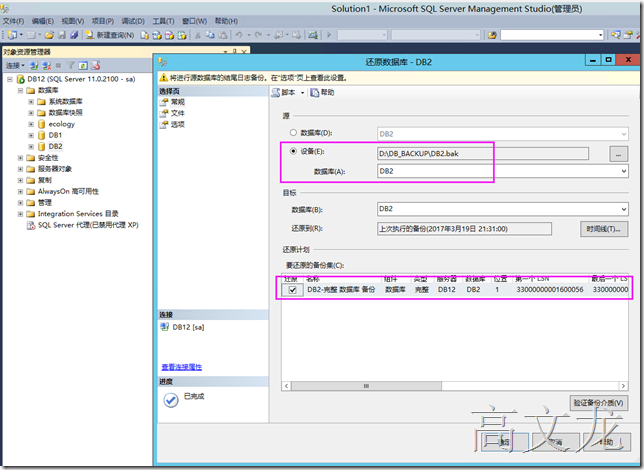This screenshot has width=644, height=470.
Task: Select the 常规 page in dialog
Action: 177,102
